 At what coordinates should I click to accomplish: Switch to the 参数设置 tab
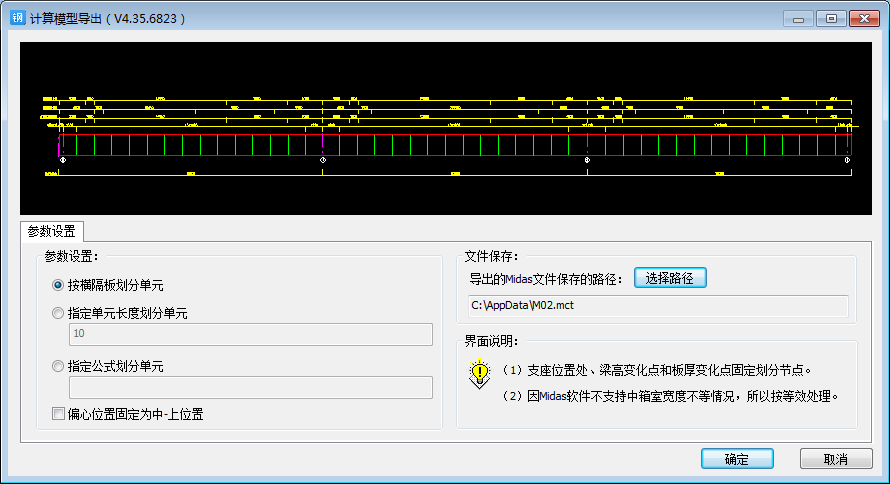click(x=52, y=231)
